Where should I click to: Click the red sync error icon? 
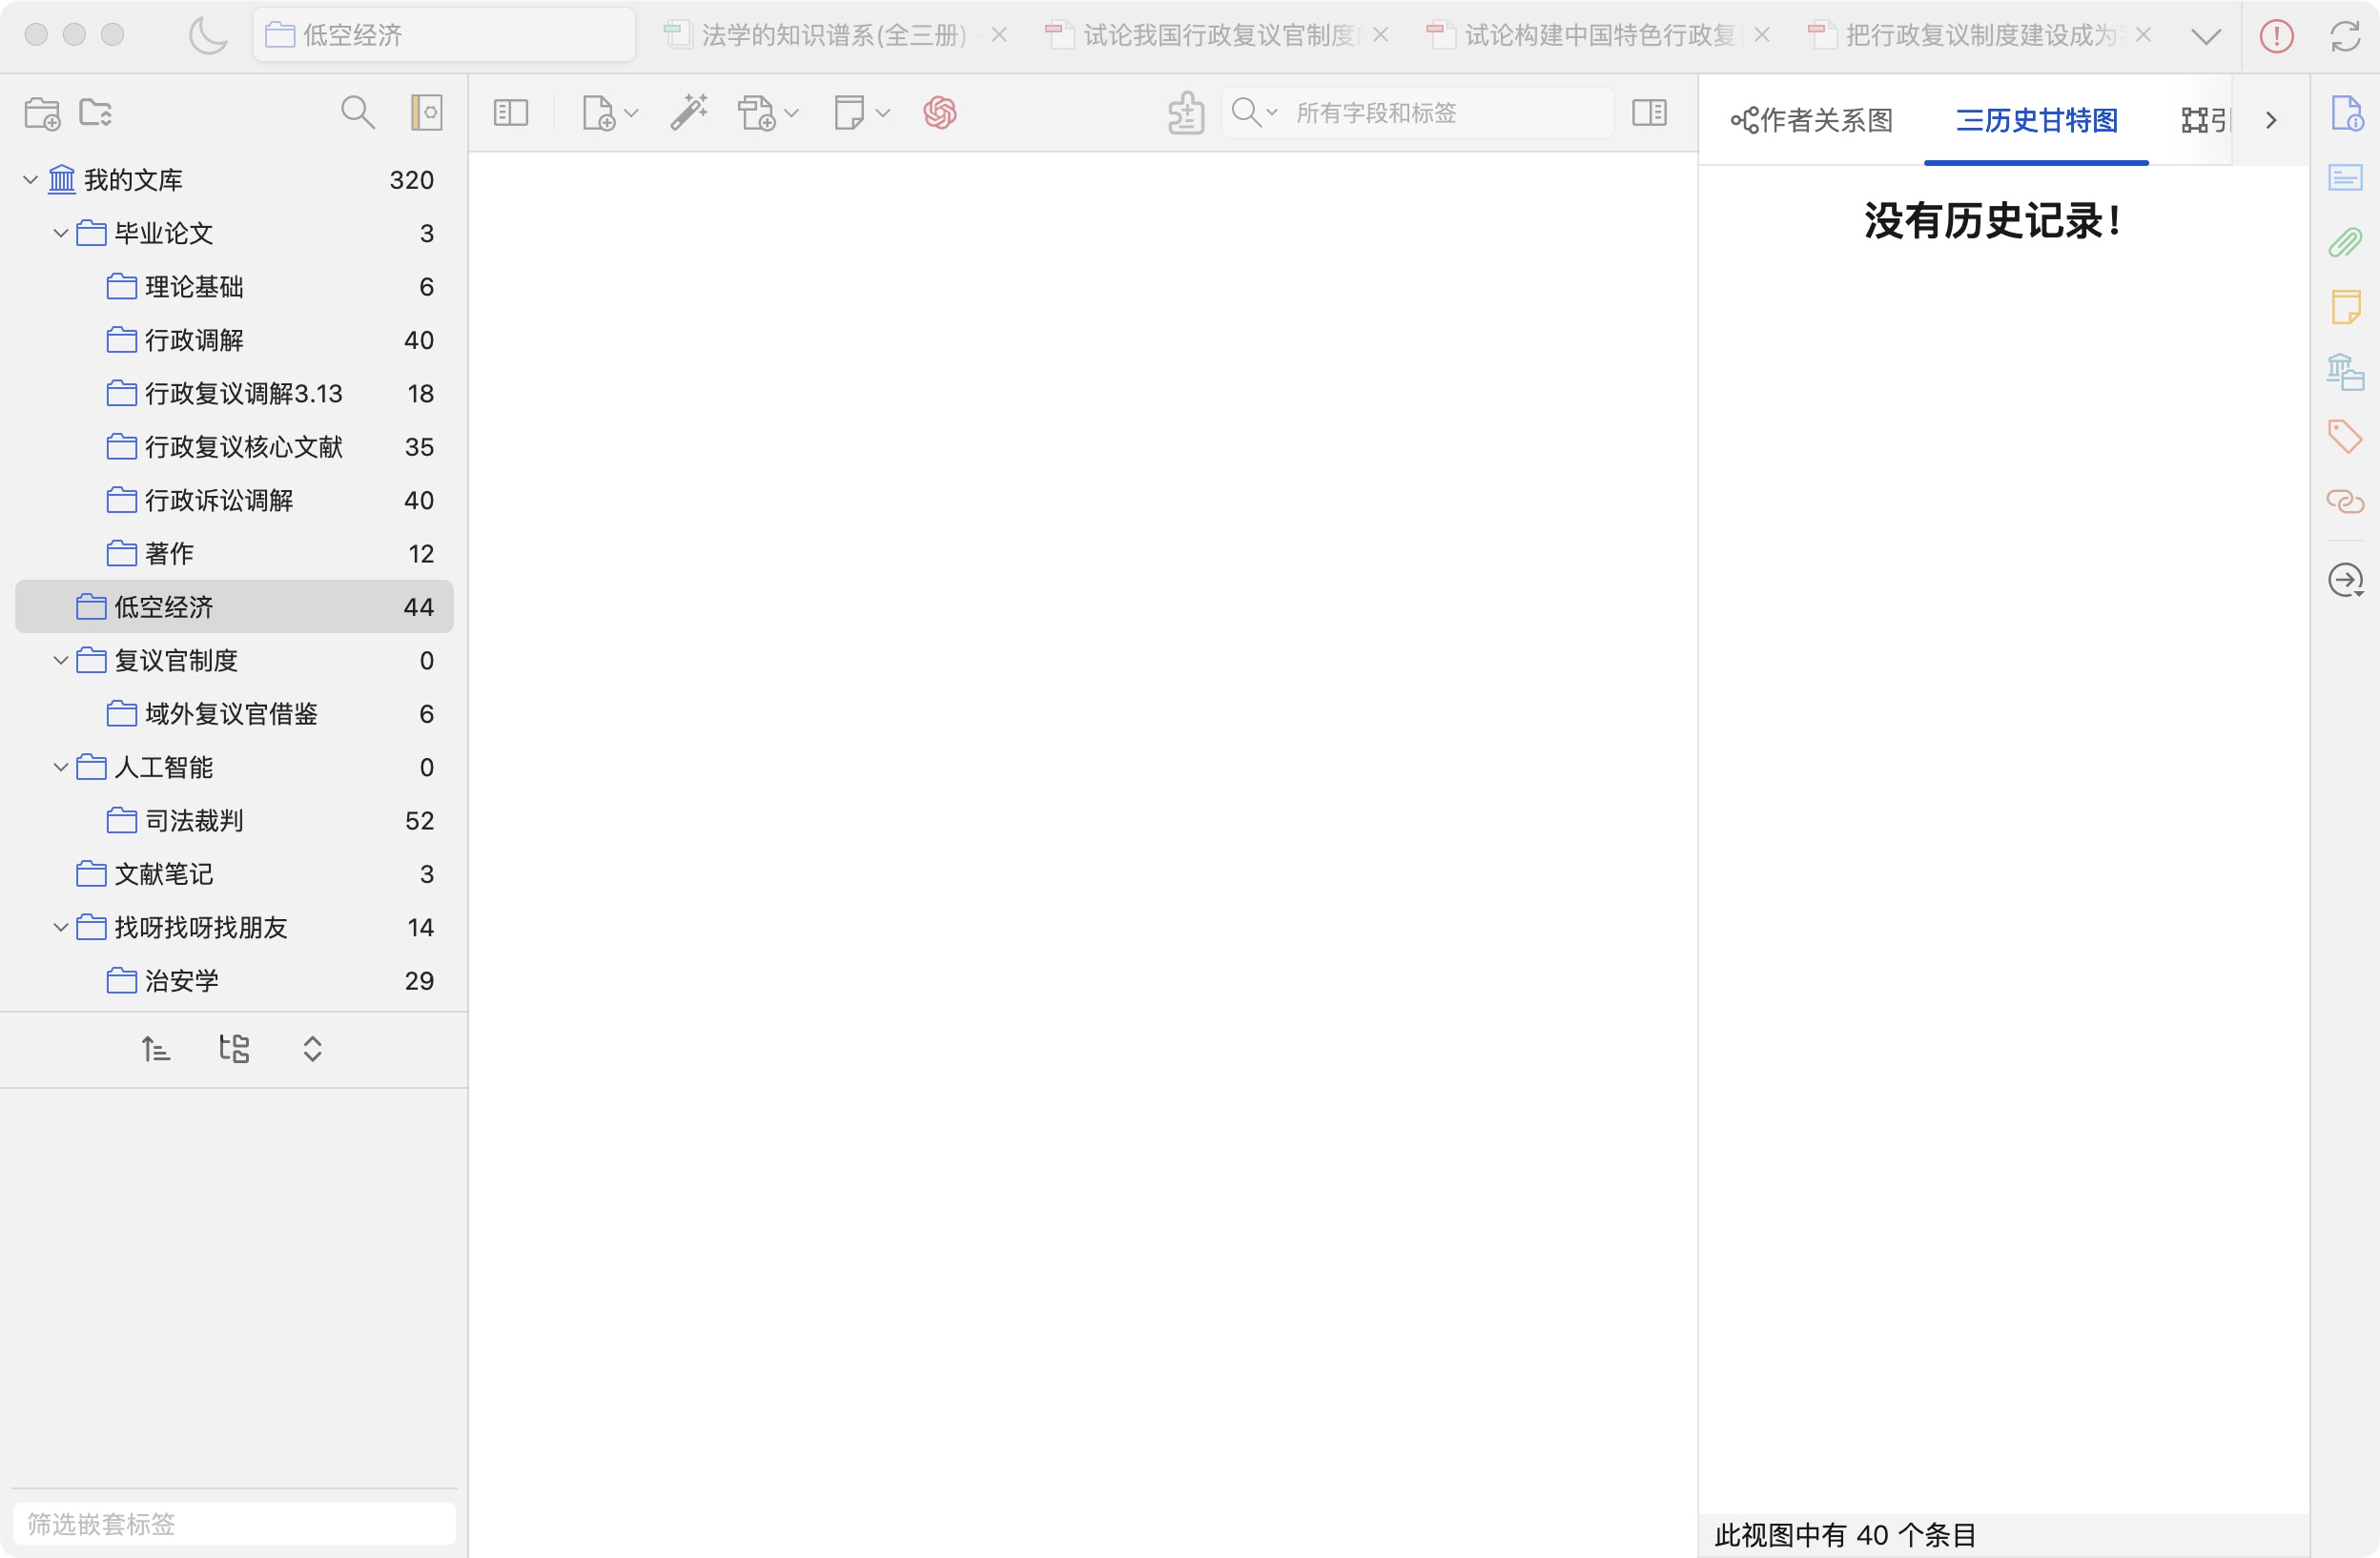pos(2276,36)
